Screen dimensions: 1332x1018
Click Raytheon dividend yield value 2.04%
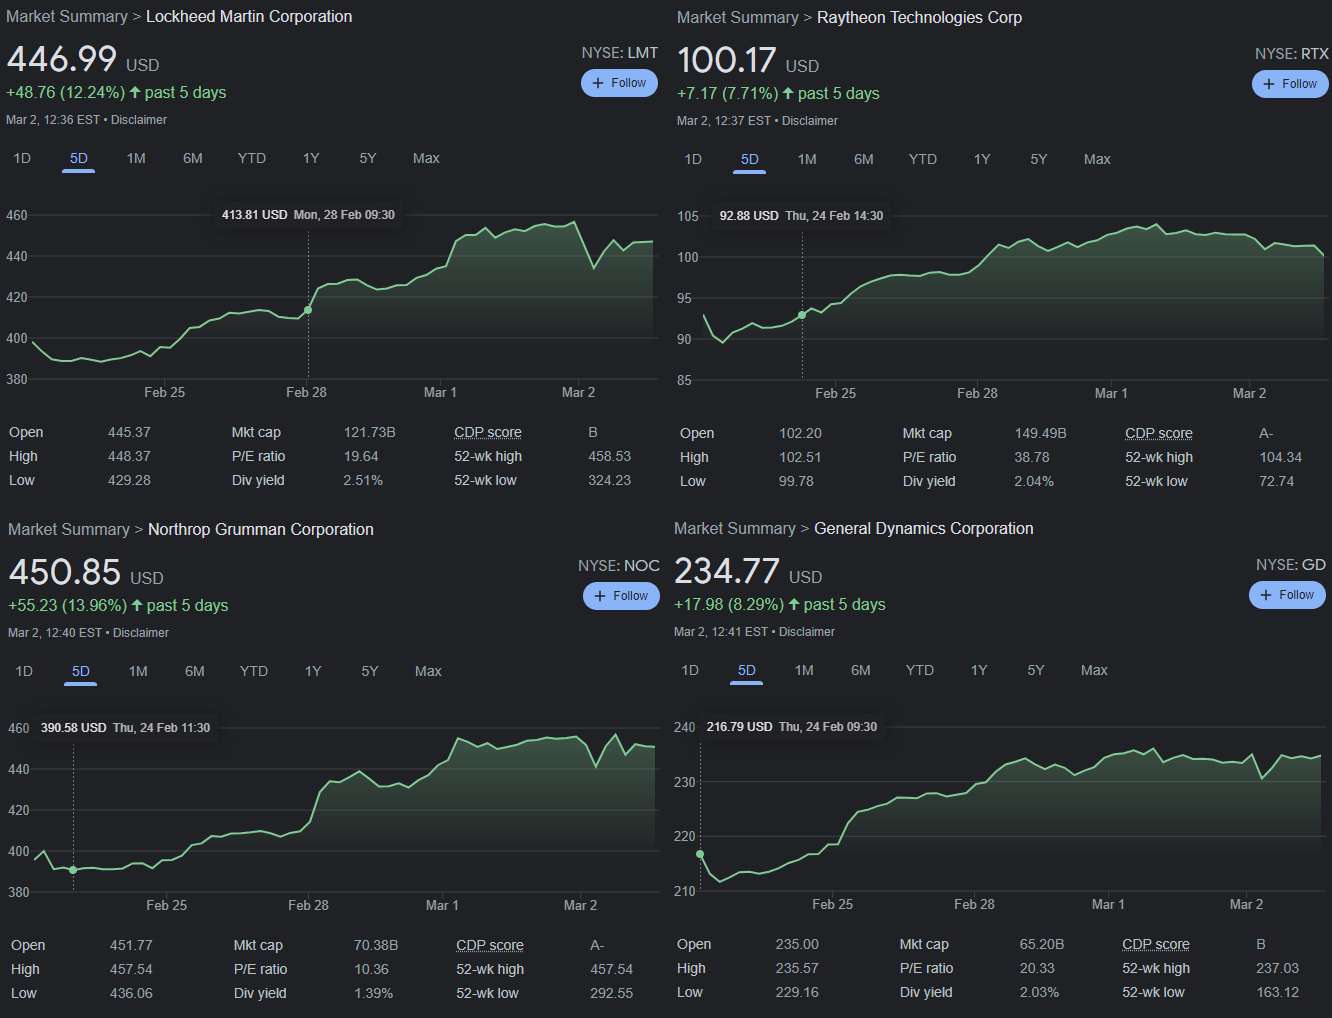[1034, 481]
